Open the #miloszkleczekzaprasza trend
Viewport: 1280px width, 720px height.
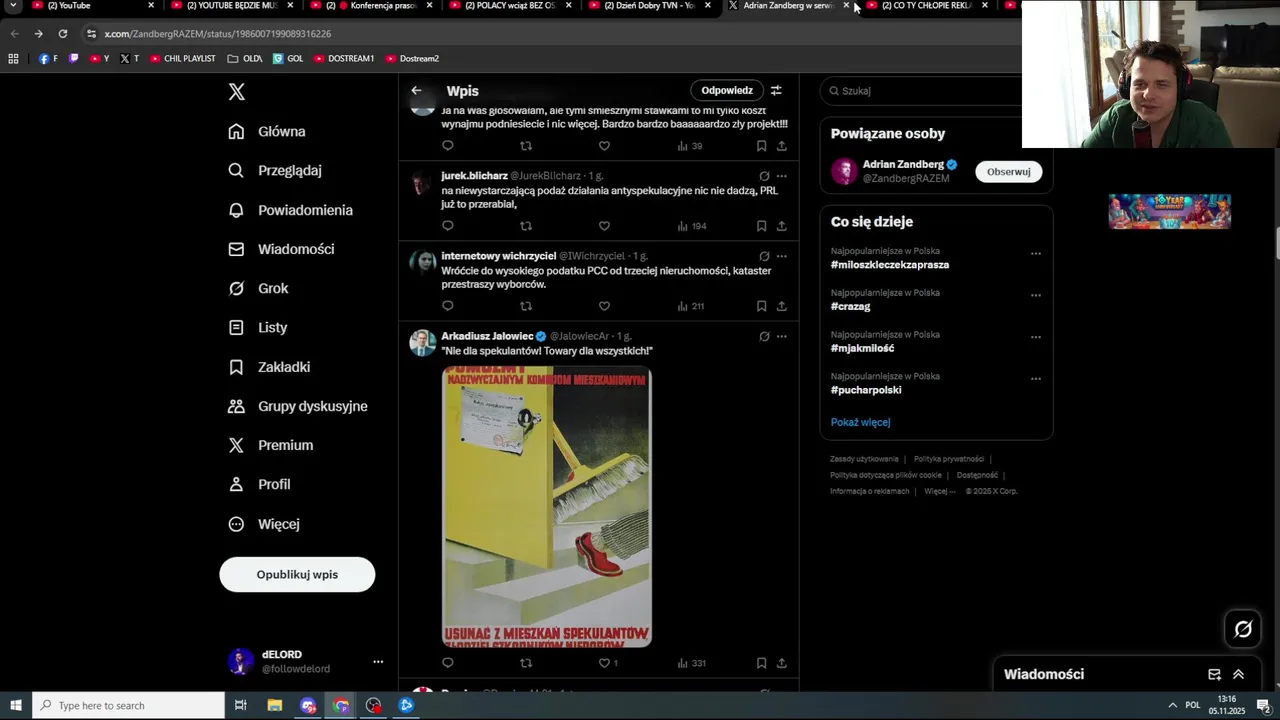[x=890, y=265]
